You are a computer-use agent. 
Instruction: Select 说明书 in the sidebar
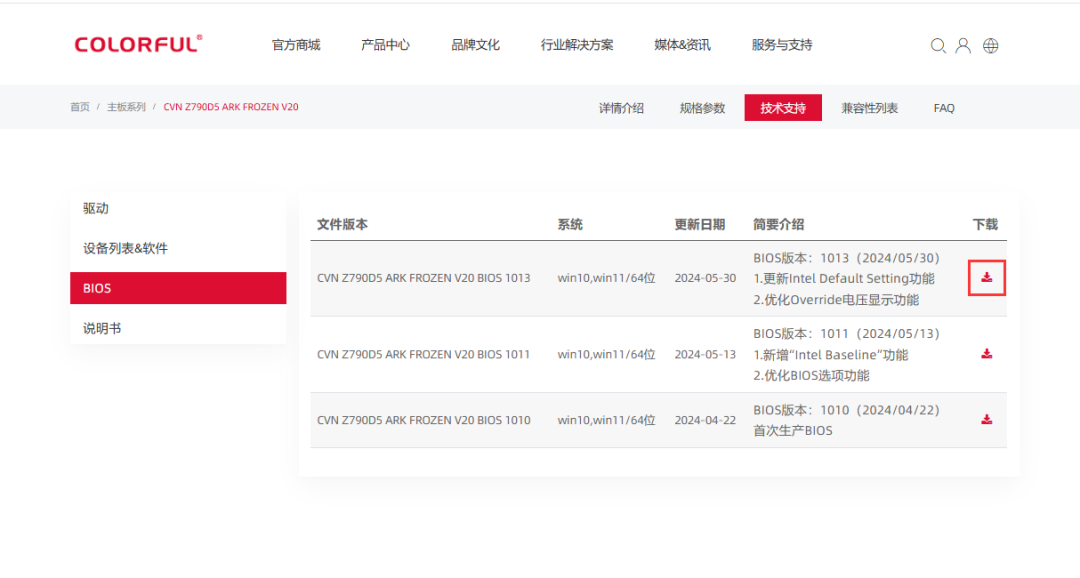(102, 328)
